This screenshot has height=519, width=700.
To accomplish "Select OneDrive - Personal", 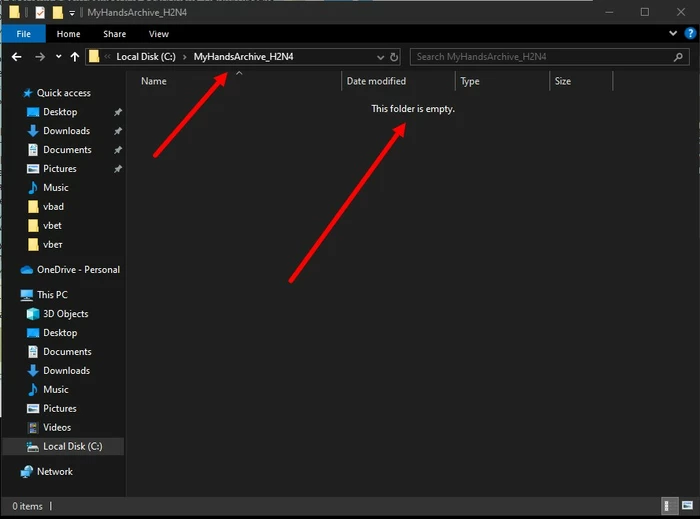I will point(78,270).
